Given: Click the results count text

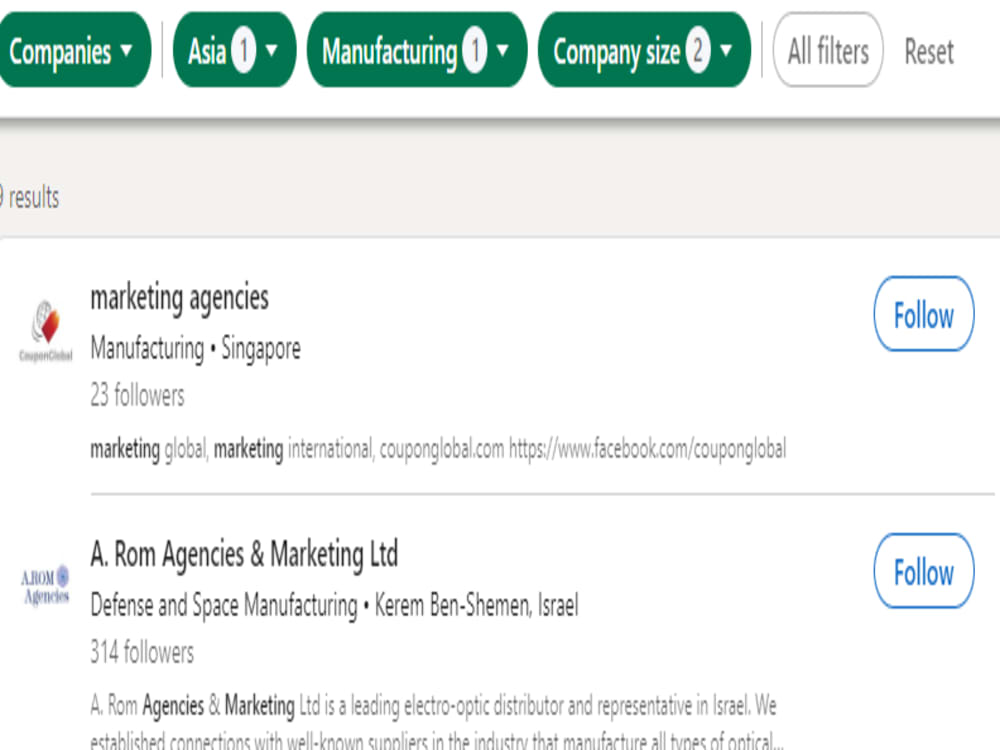Looking at the screenshot, I should tap(29, 197).
